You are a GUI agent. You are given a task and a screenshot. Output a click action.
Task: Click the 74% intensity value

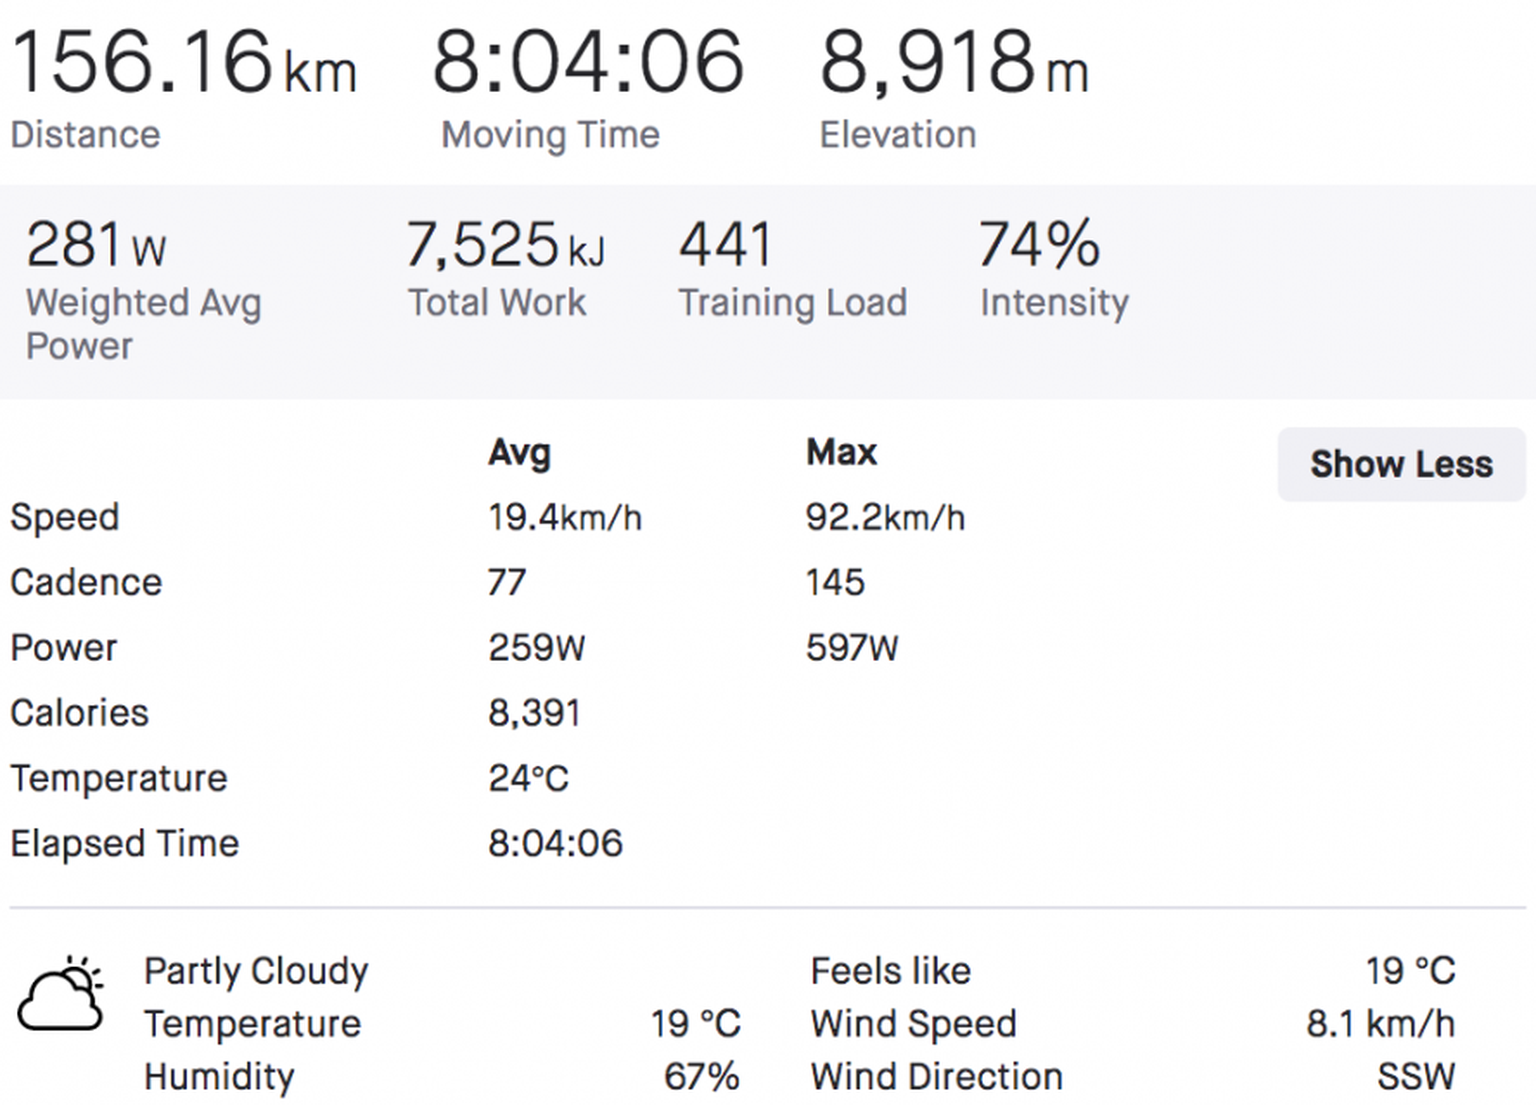pyautogui.click(x=1039, y=245)
